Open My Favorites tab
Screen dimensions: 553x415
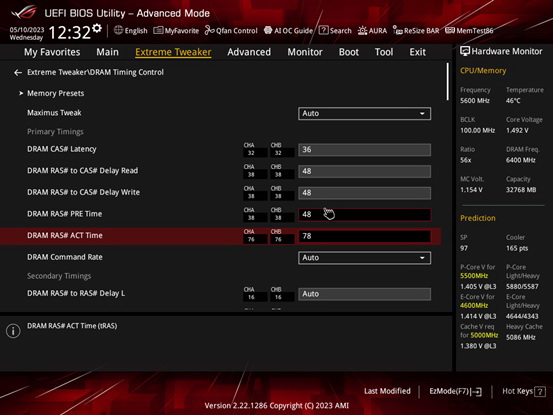click(x=52, y=52)
